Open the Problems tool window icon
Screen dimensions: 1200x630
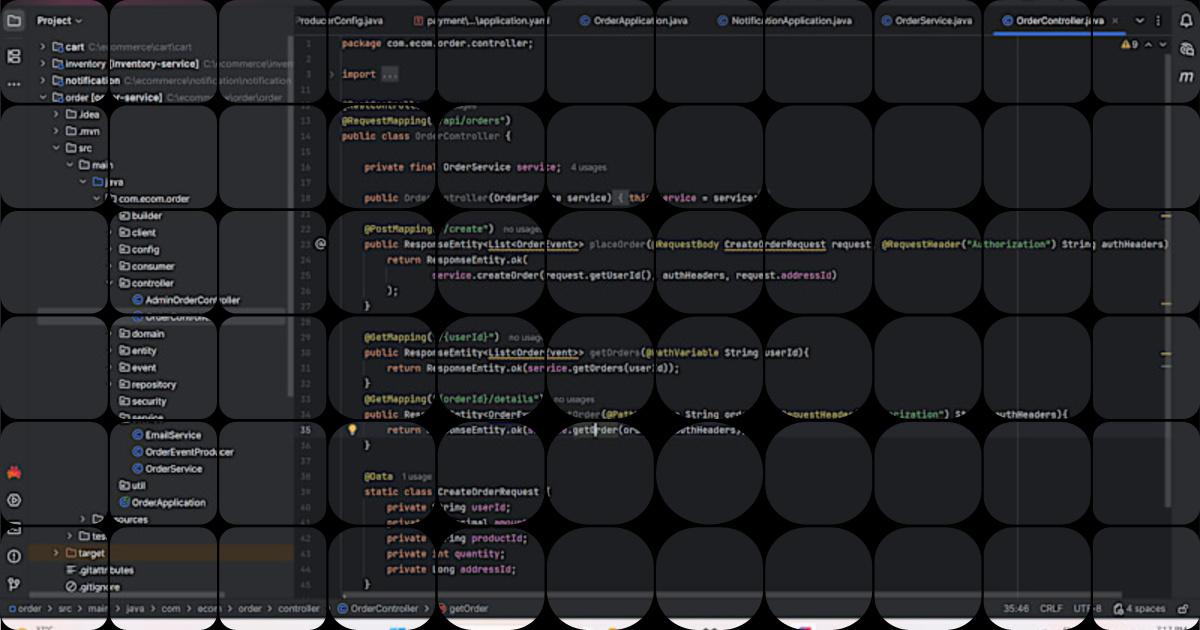tap(14, 556)
